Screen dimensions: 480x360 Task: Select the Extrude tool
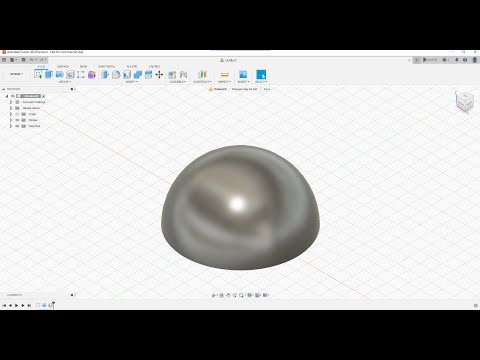point(49,74)
